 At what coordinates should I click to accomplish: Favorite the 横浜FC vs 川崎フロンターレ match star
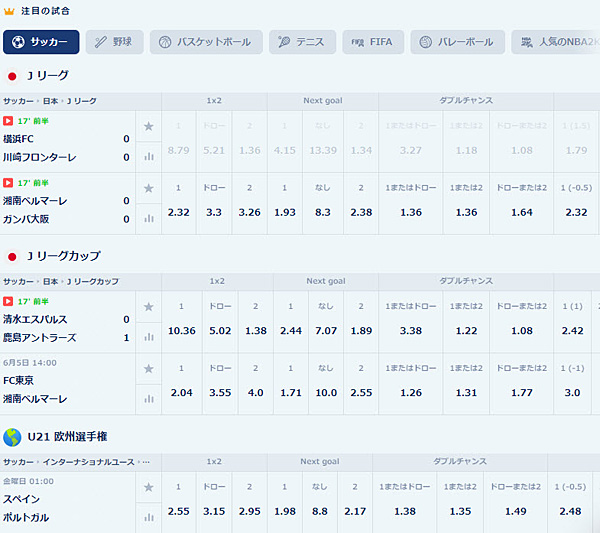148,126
